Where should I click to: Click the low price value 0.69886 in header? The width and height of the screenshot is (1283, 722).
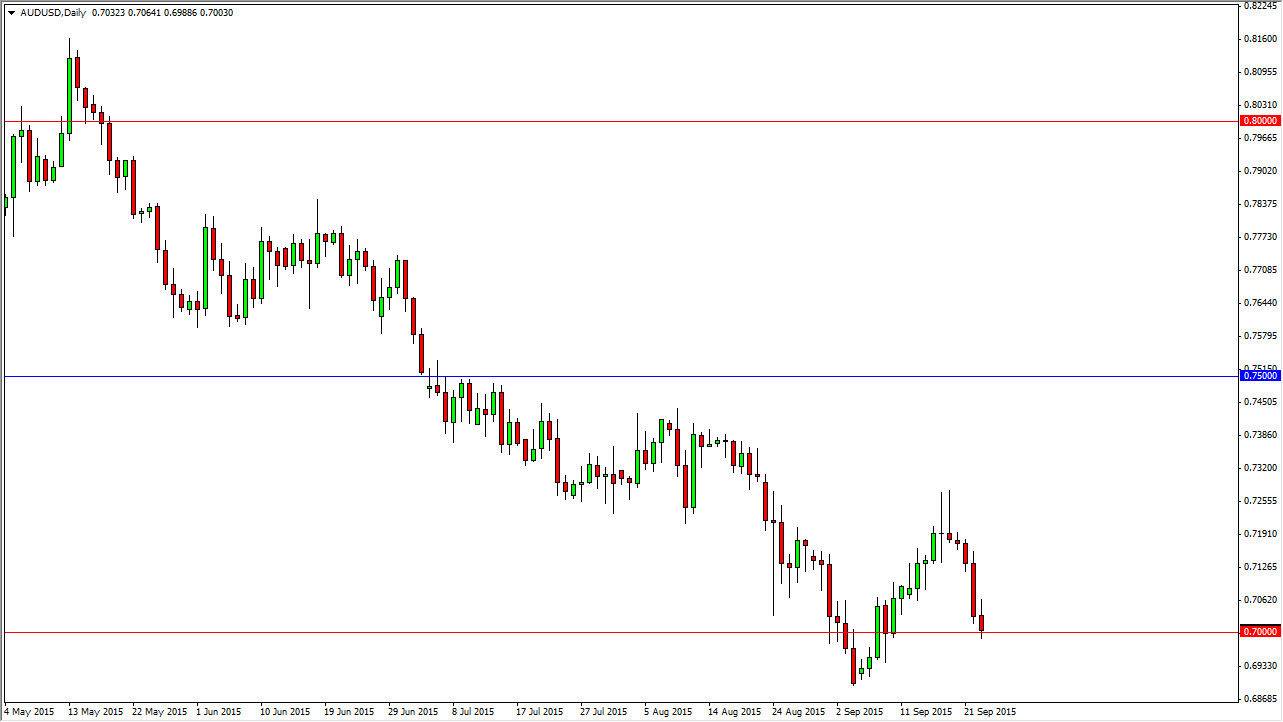pos(180,15)
